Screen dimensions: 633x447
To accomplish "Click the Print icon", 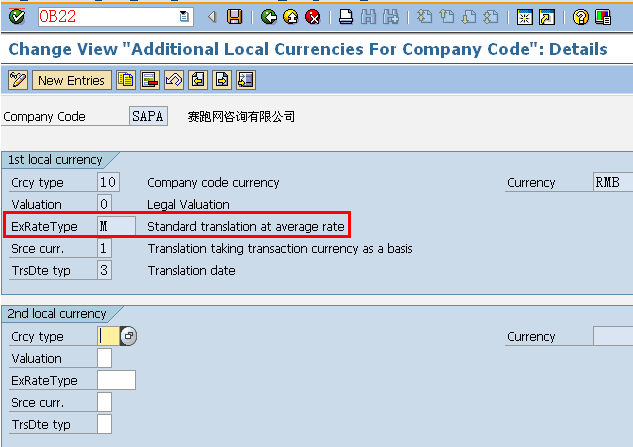I will (x=346, y=17).
